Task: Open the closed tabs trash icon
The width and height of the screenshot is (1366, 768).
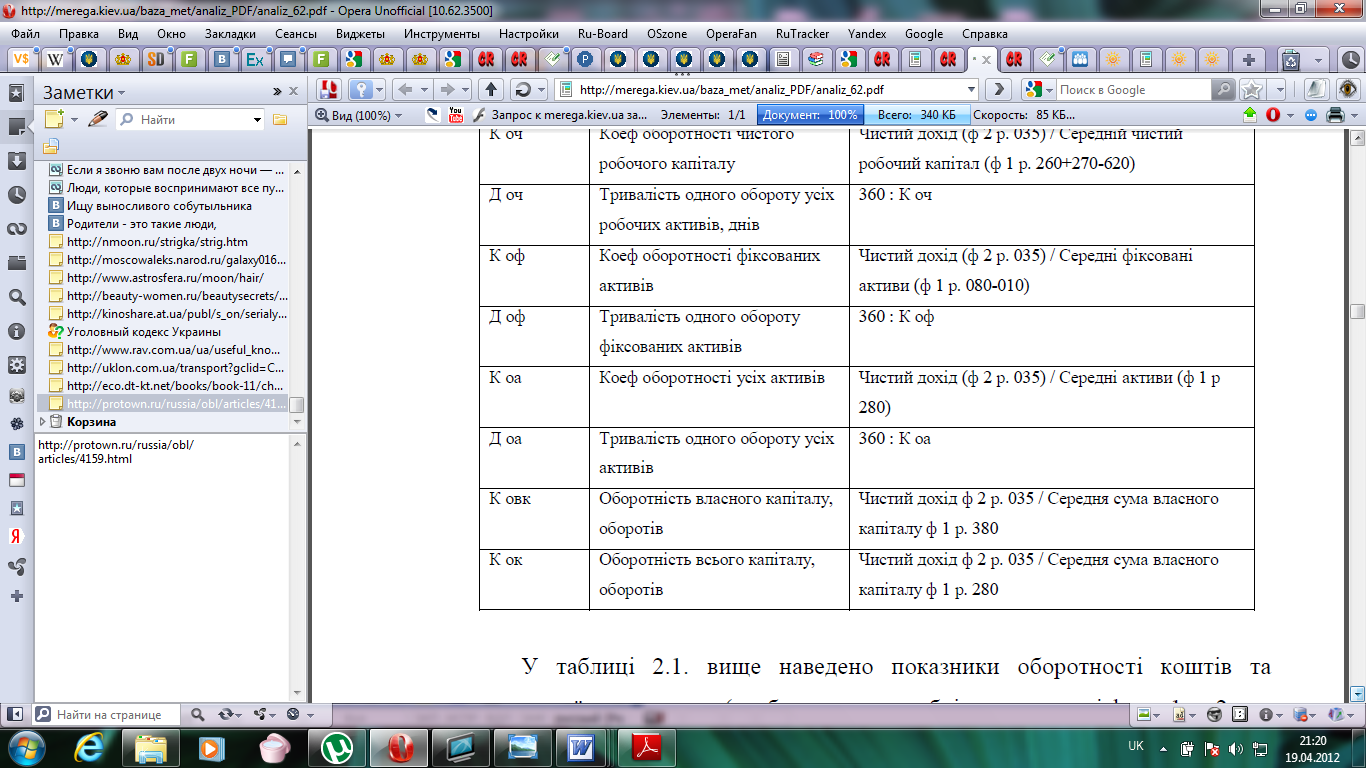Action: pos(1292,59)
